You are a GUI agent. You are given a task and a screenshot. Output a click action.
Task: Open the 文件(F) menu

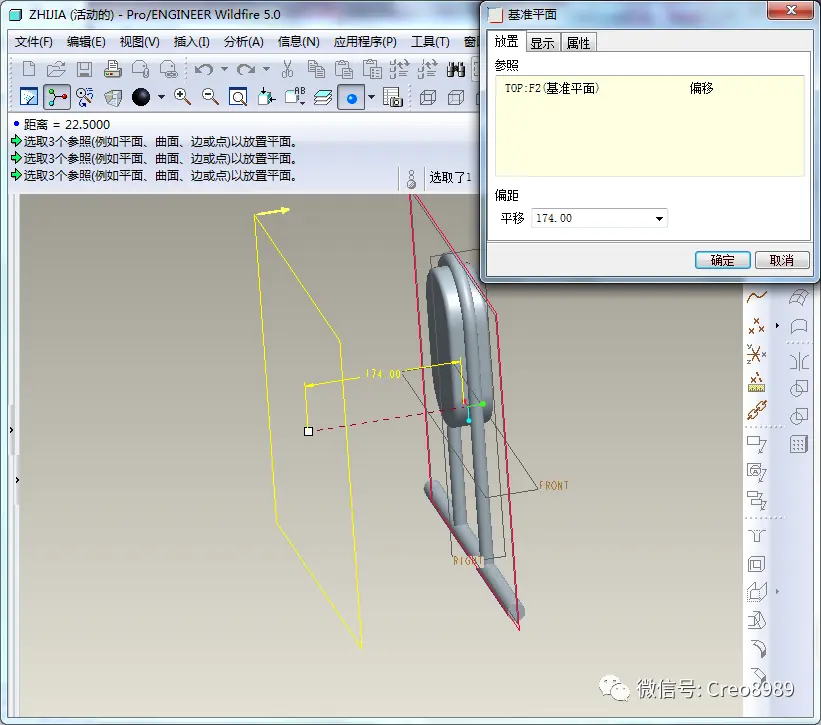tap(34, 42)
